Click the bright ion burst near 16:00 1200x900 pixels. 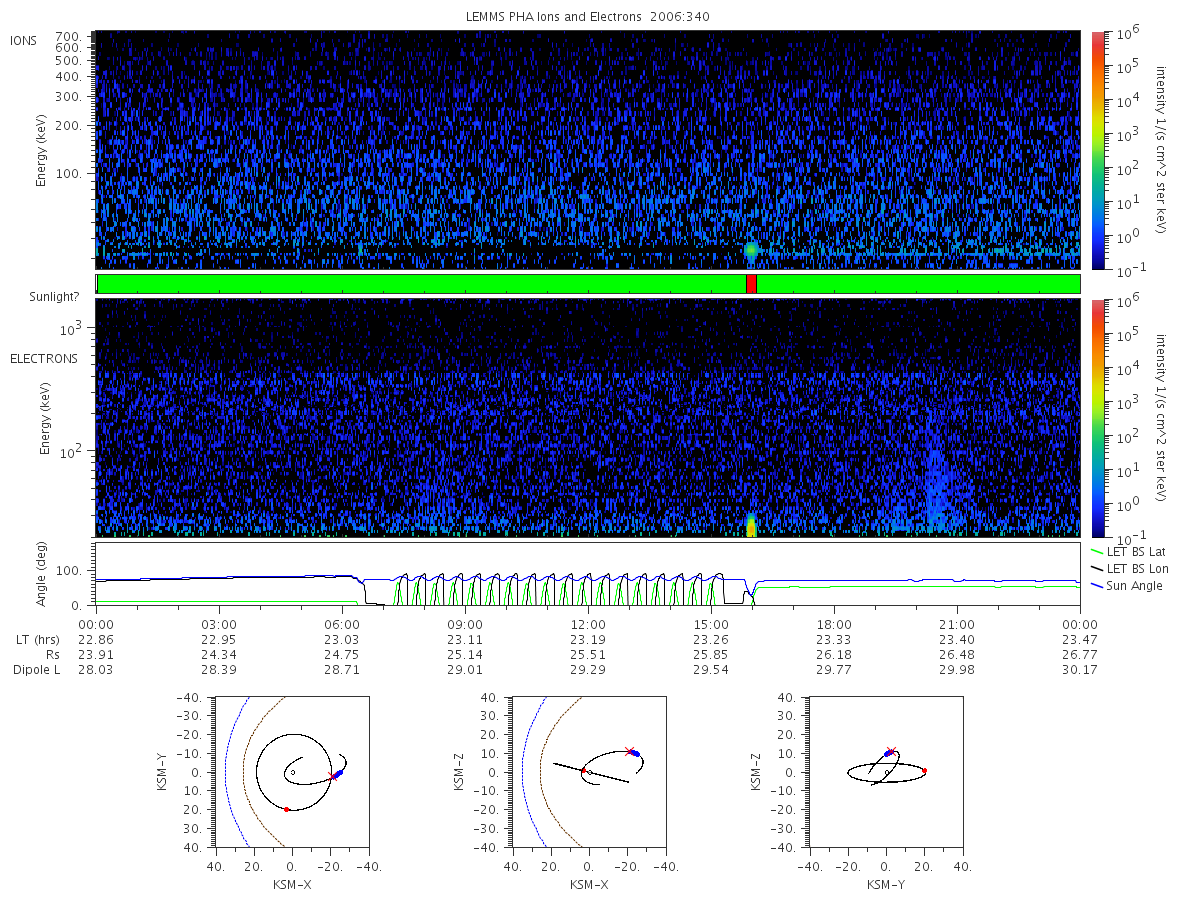[751, 250]
